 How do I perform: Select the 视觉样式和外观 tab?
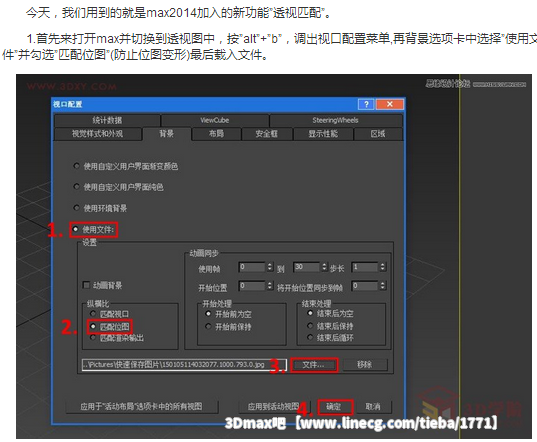pyautogui.click(x=97, y=134)
